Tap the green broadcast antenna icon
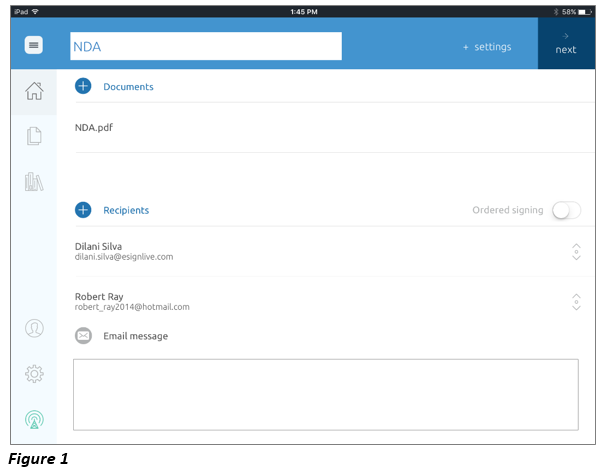The width and height of the screenshot is (608, 471). coord(34,419)
